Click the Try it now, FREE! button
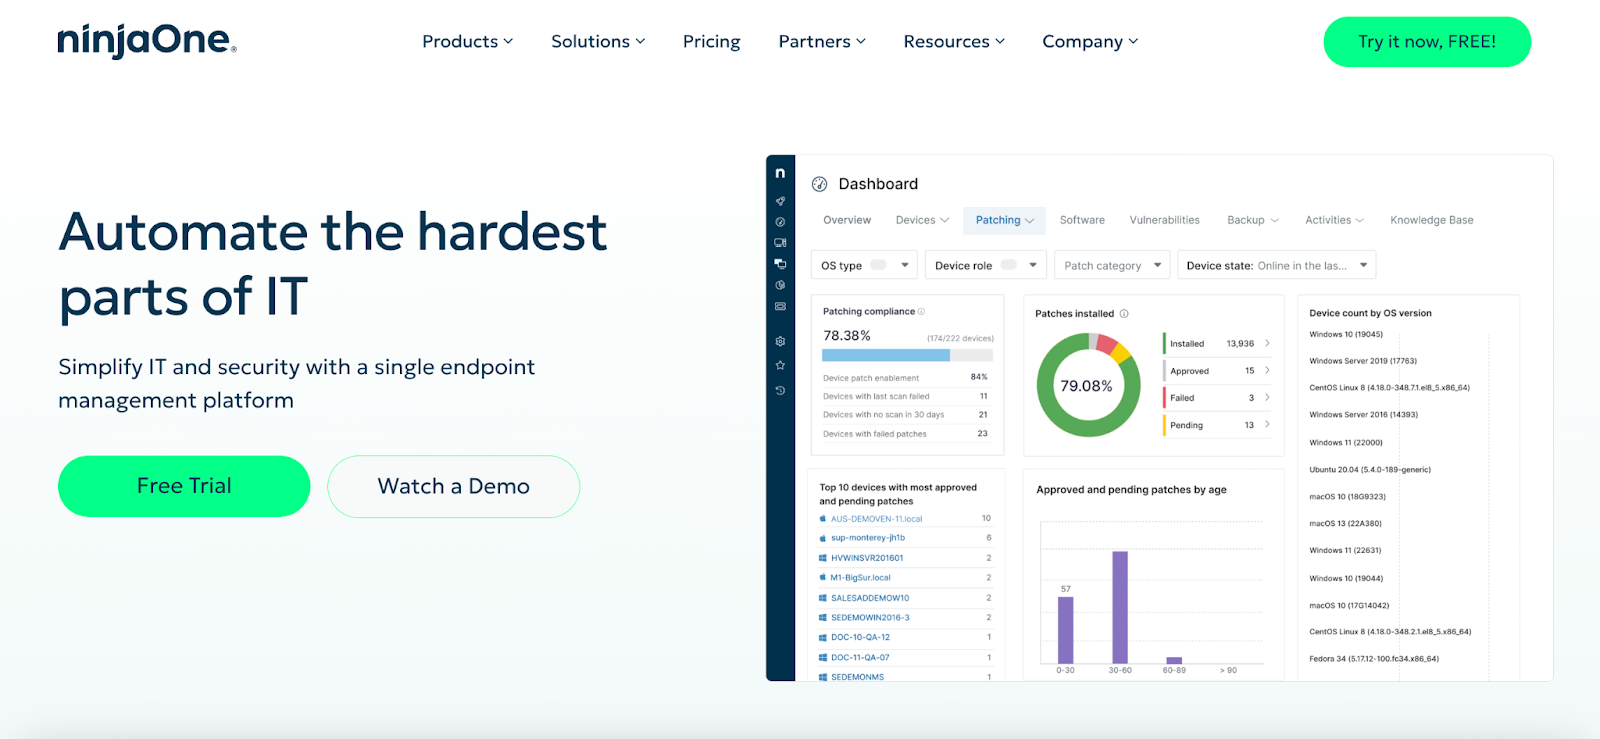 pos(1427,42)
